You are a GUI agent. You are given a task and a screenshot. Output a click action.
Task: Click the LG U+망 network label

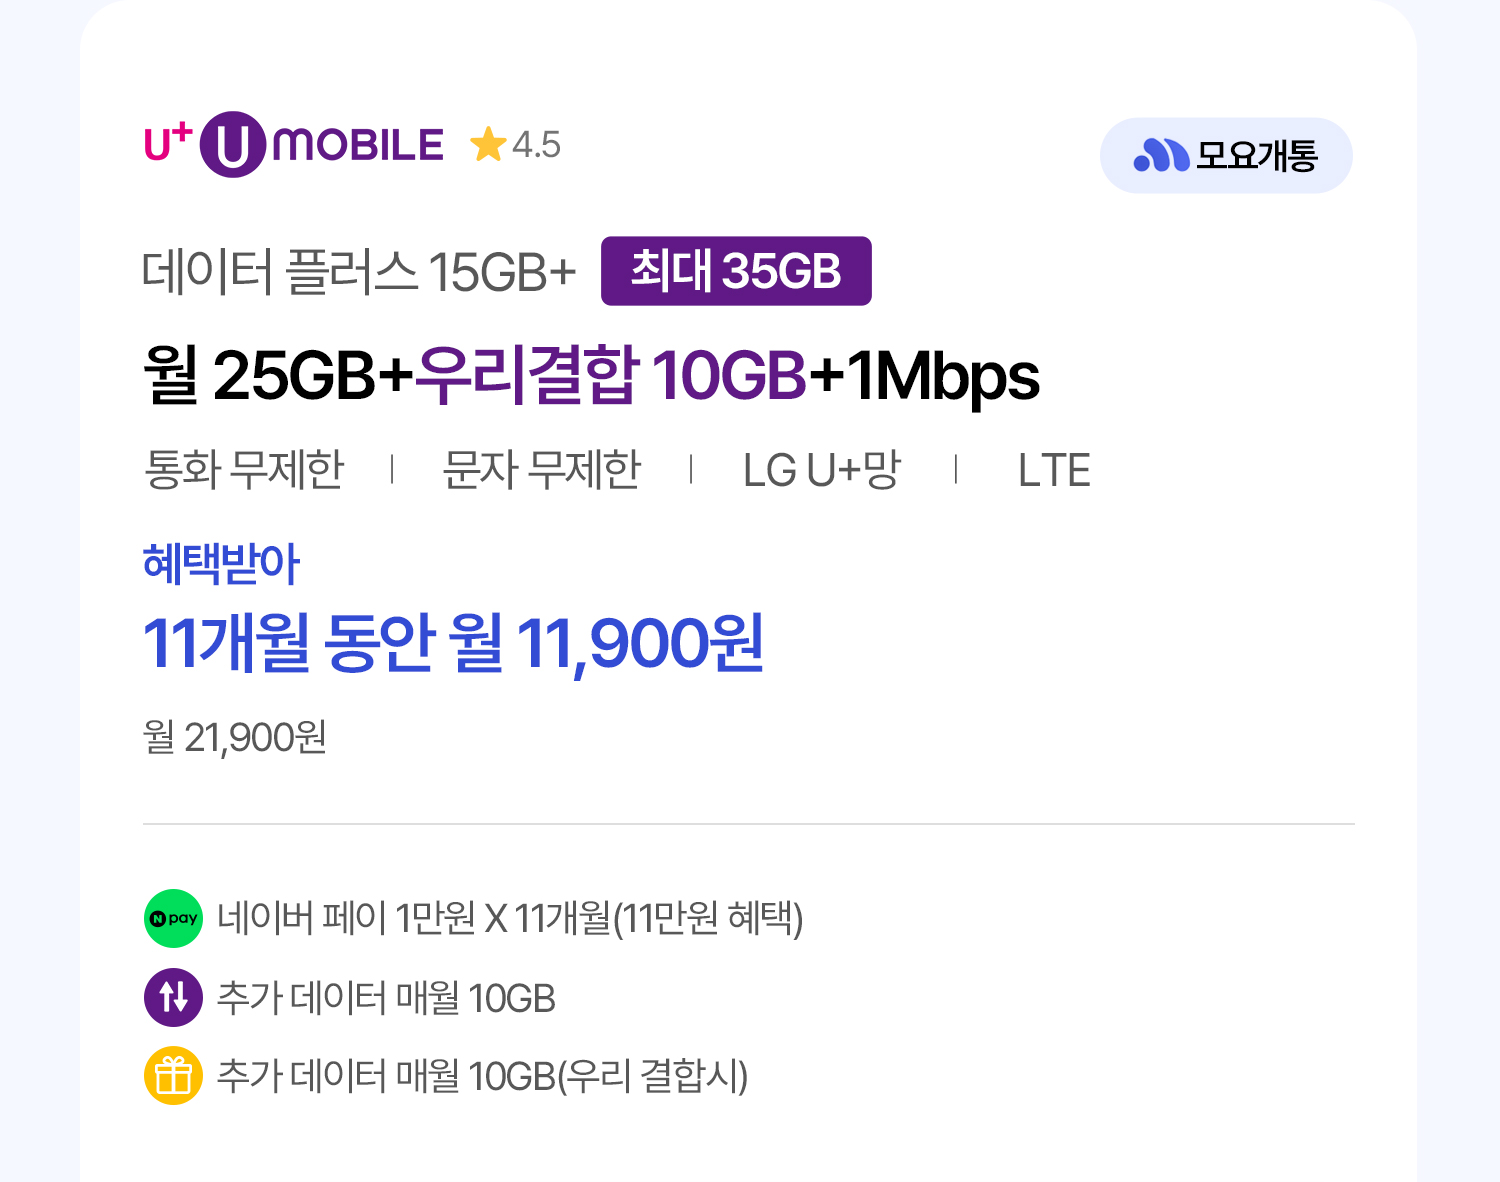[x=822, y=469]
